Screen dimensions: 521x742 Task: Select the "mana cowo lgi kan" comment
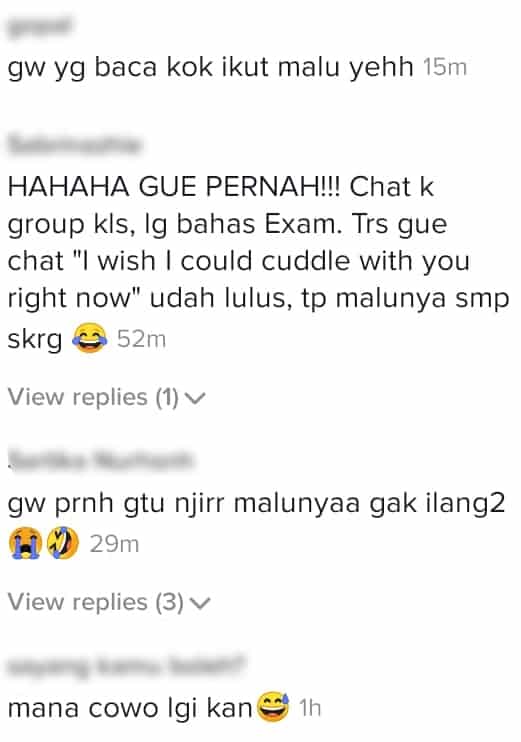(130, 708)
